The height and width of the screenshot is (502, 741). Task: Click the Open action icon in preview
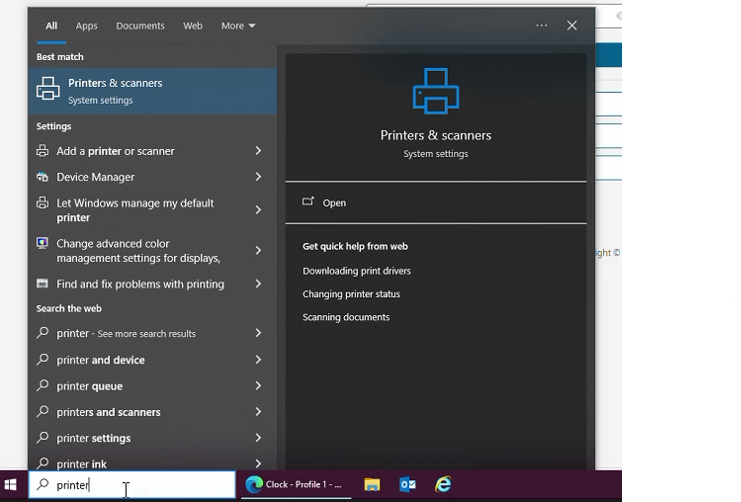(308, 201)
